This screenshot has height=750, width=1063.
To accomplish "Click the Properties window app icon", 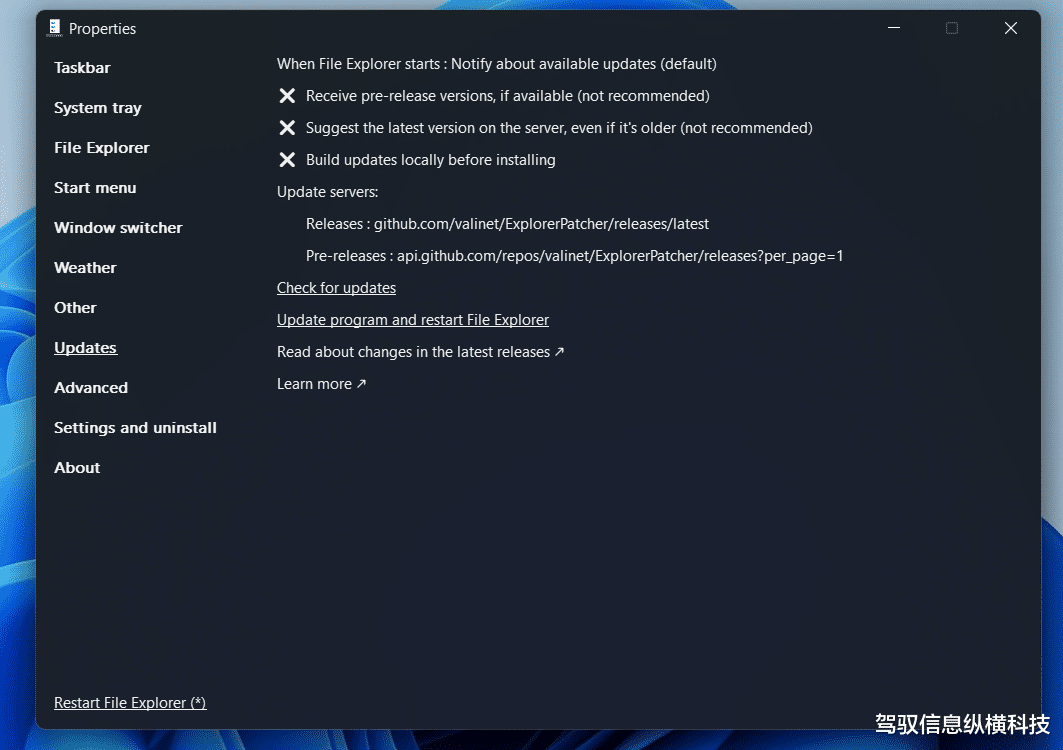I will 55,28.
